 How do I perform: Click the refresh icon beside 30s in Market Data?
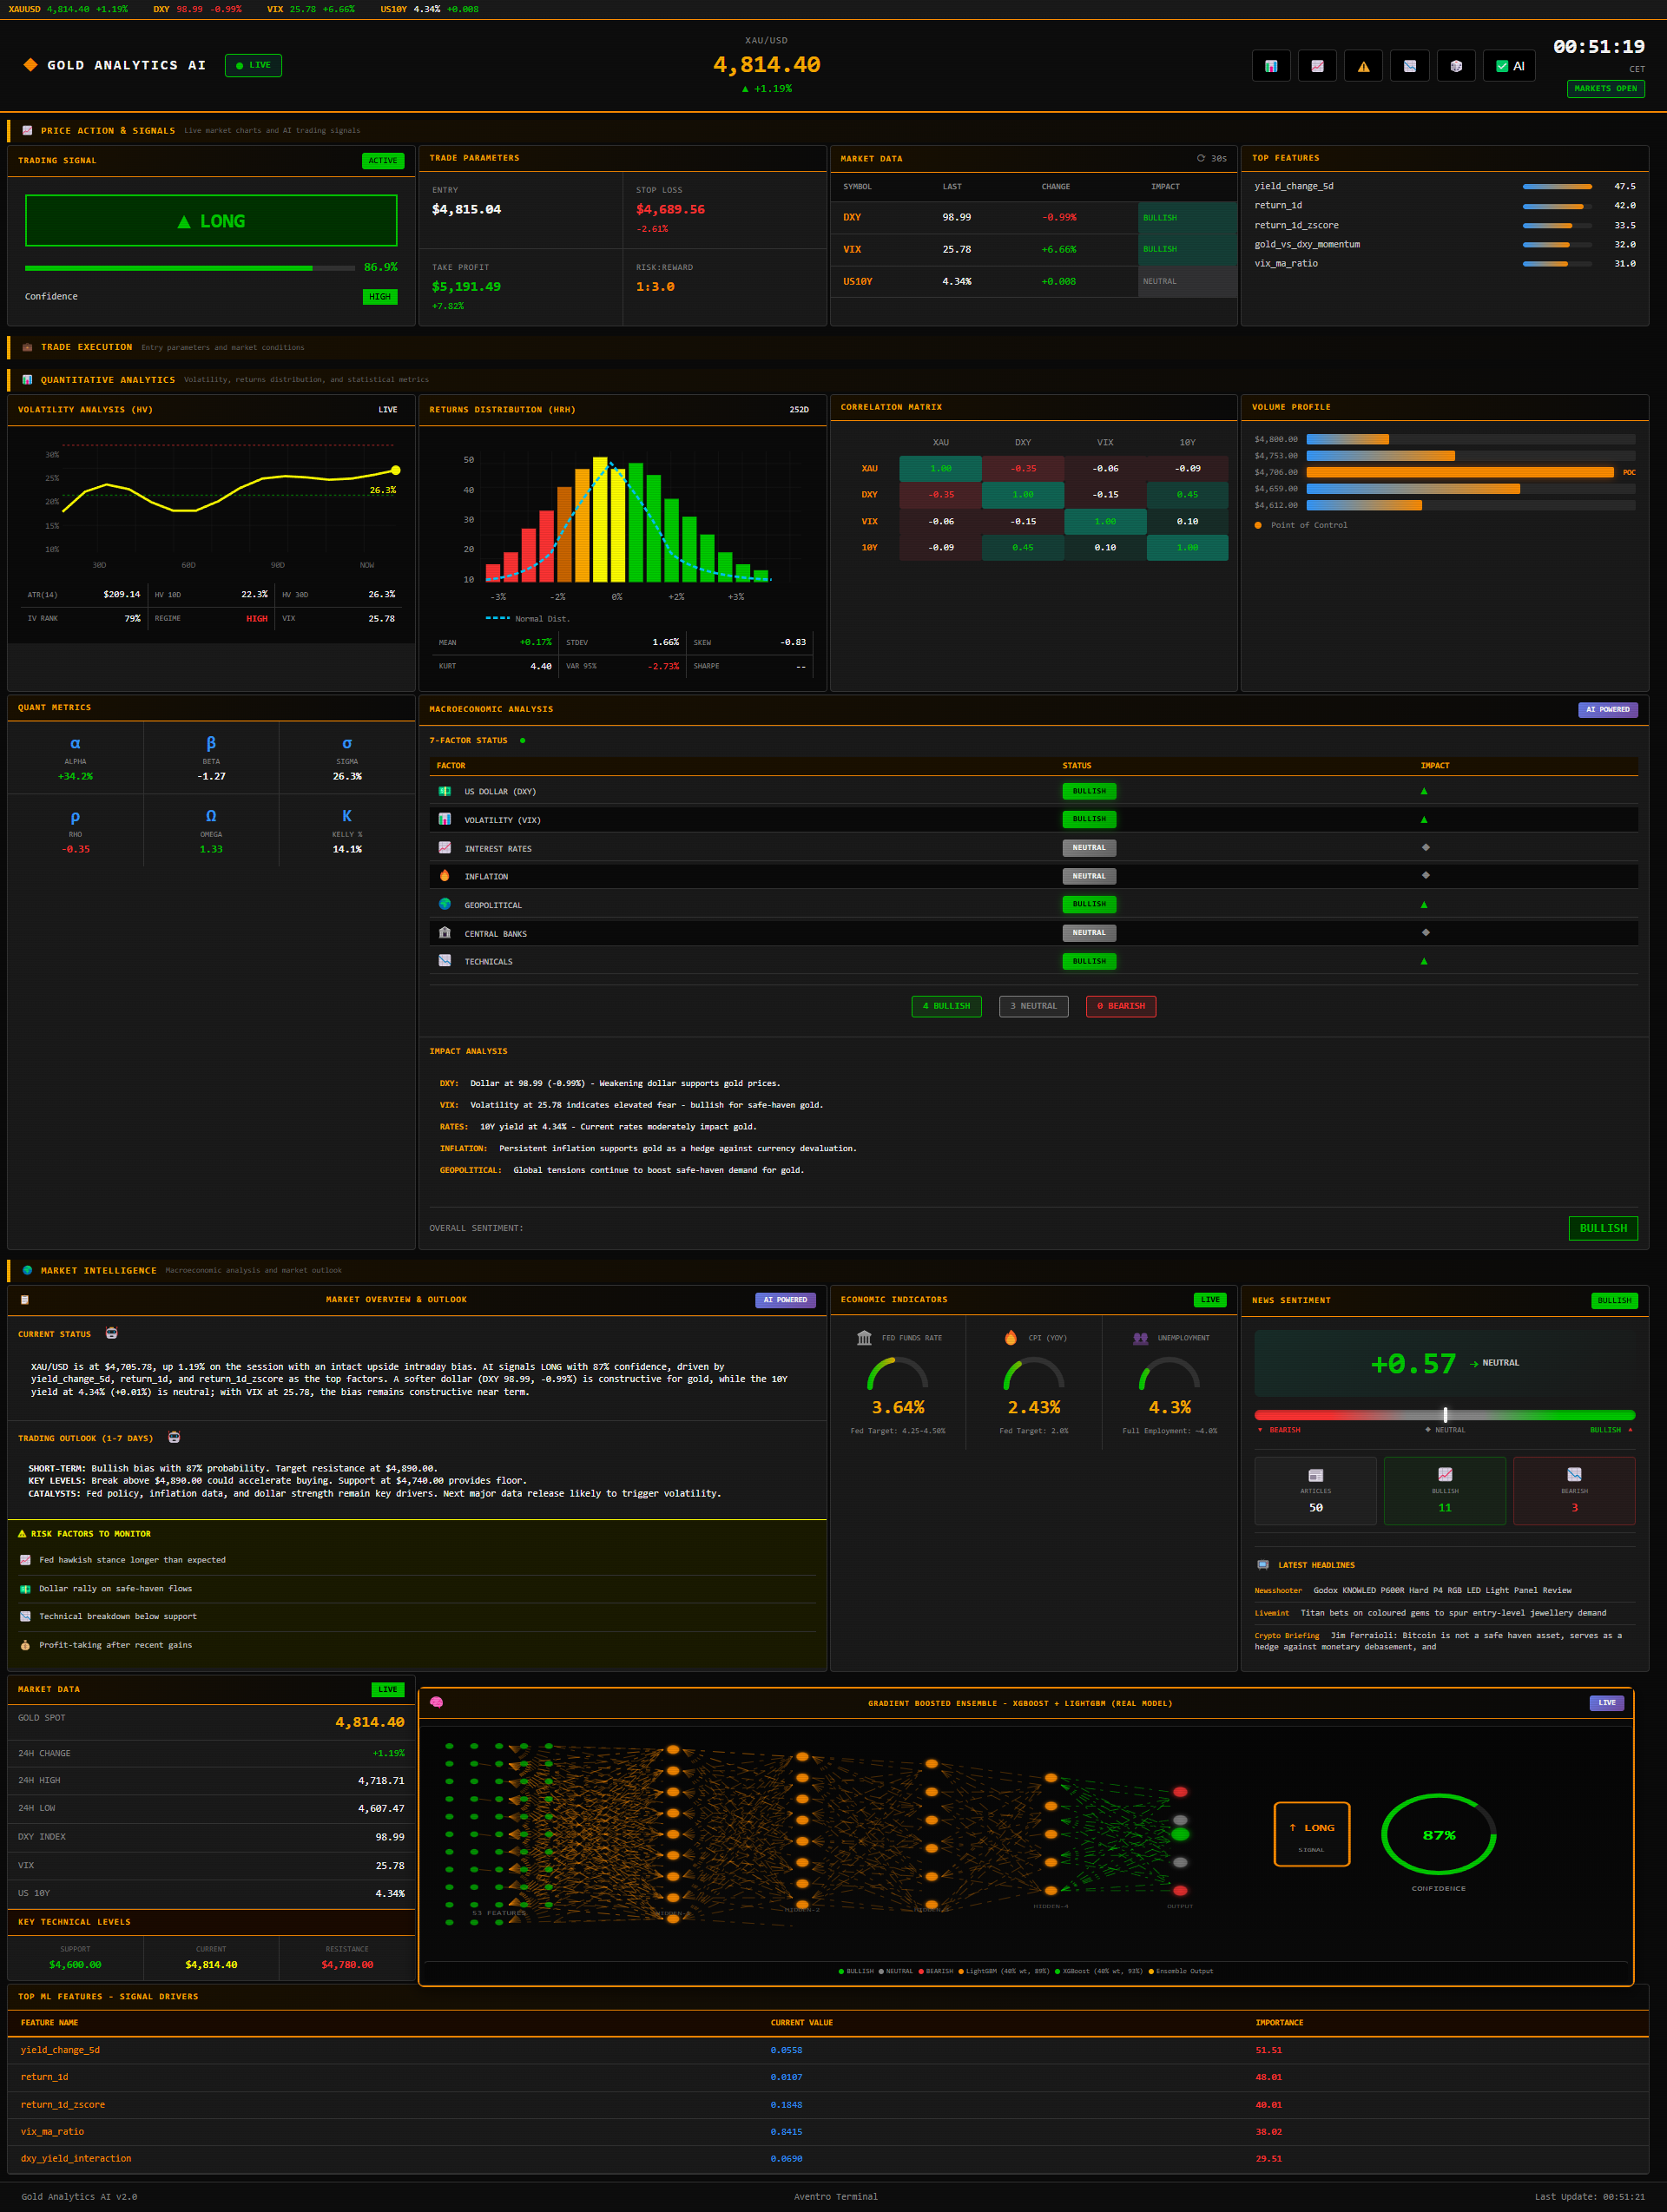pyautogui.click(x=1200, y=158)
